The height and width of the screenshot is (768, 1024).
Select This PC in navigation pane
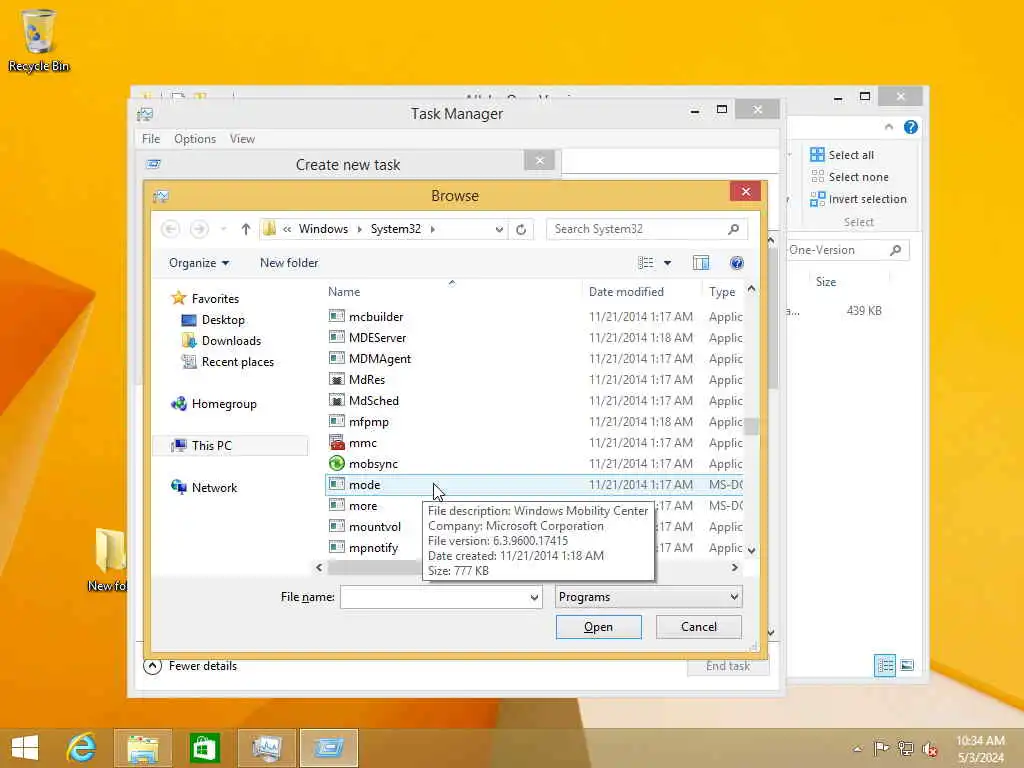pyautogui.click(x=211, y=445)
